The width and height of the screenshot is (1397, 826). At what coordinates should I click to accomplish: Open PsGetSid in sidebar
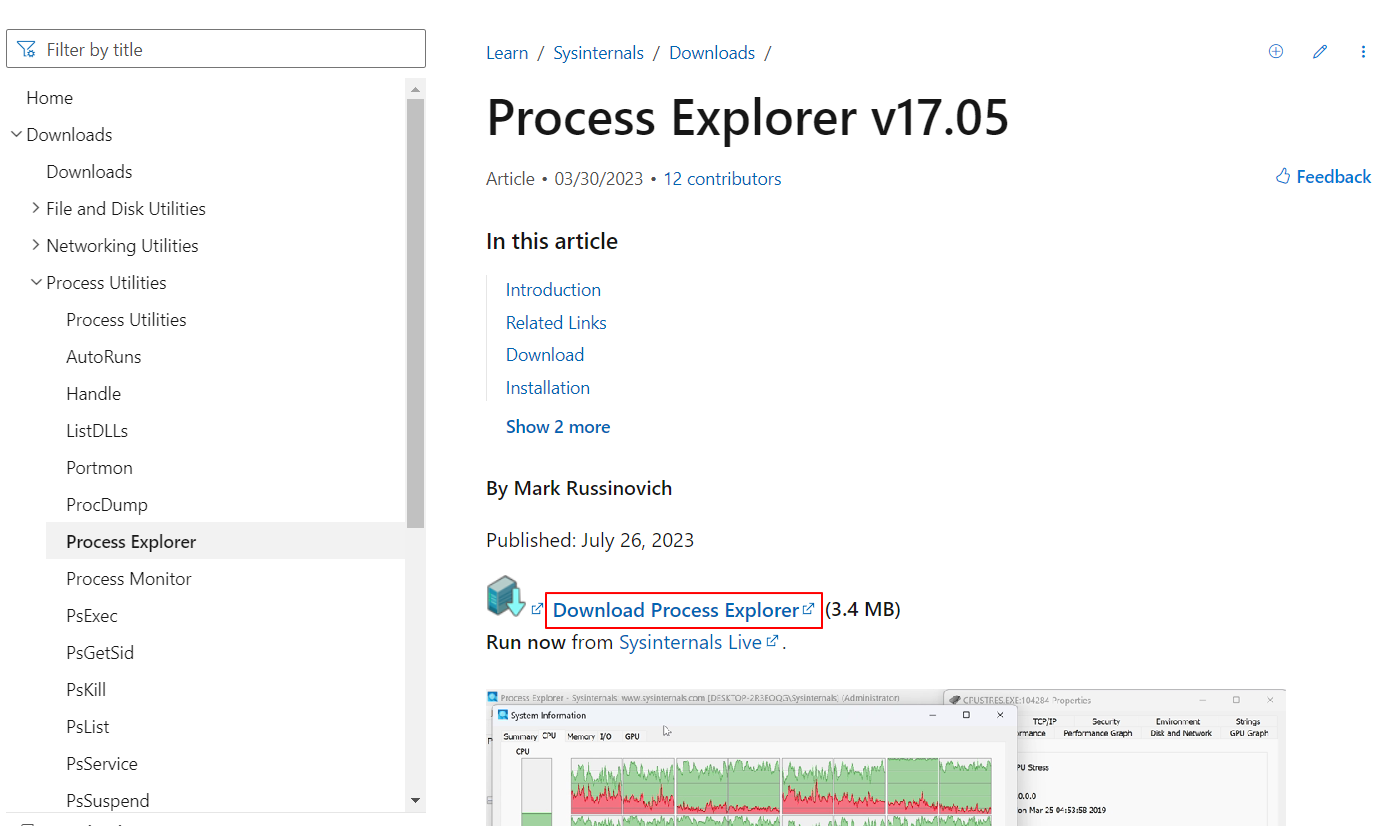[x=100, y=653]
